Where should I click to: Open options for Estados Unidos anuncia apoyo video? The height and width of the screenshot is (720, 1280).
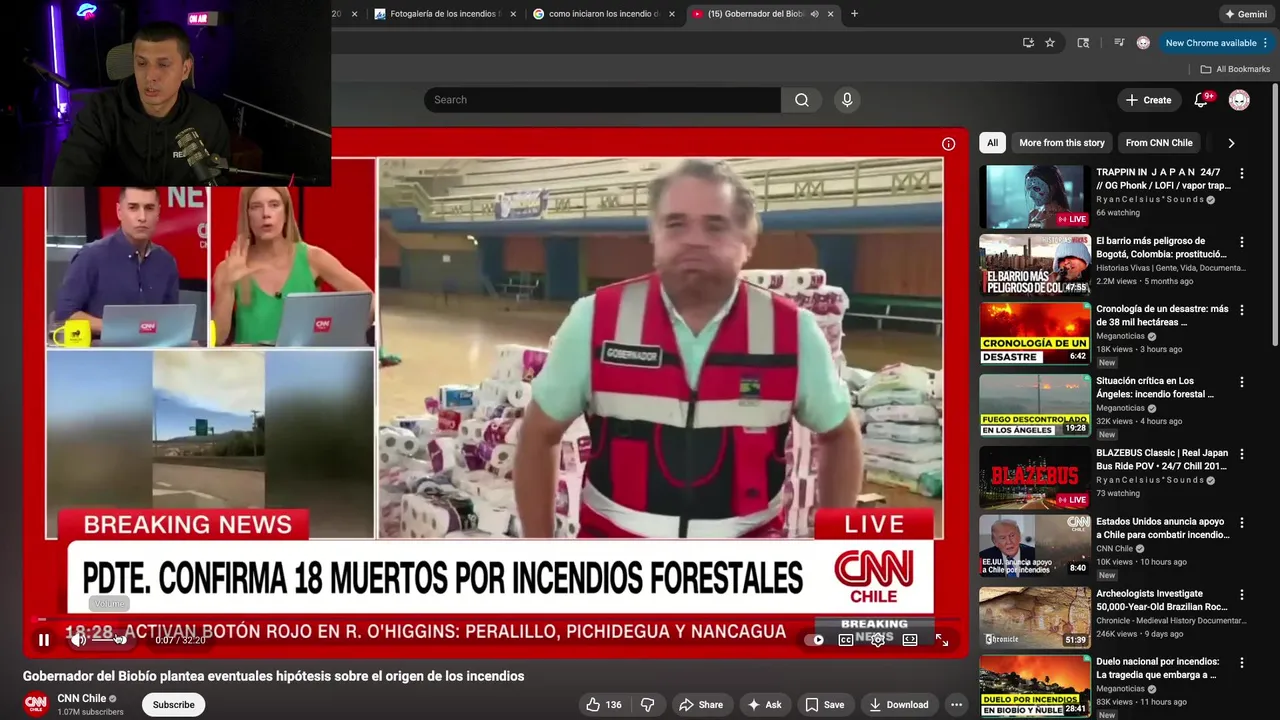[x=1242, y=523]
